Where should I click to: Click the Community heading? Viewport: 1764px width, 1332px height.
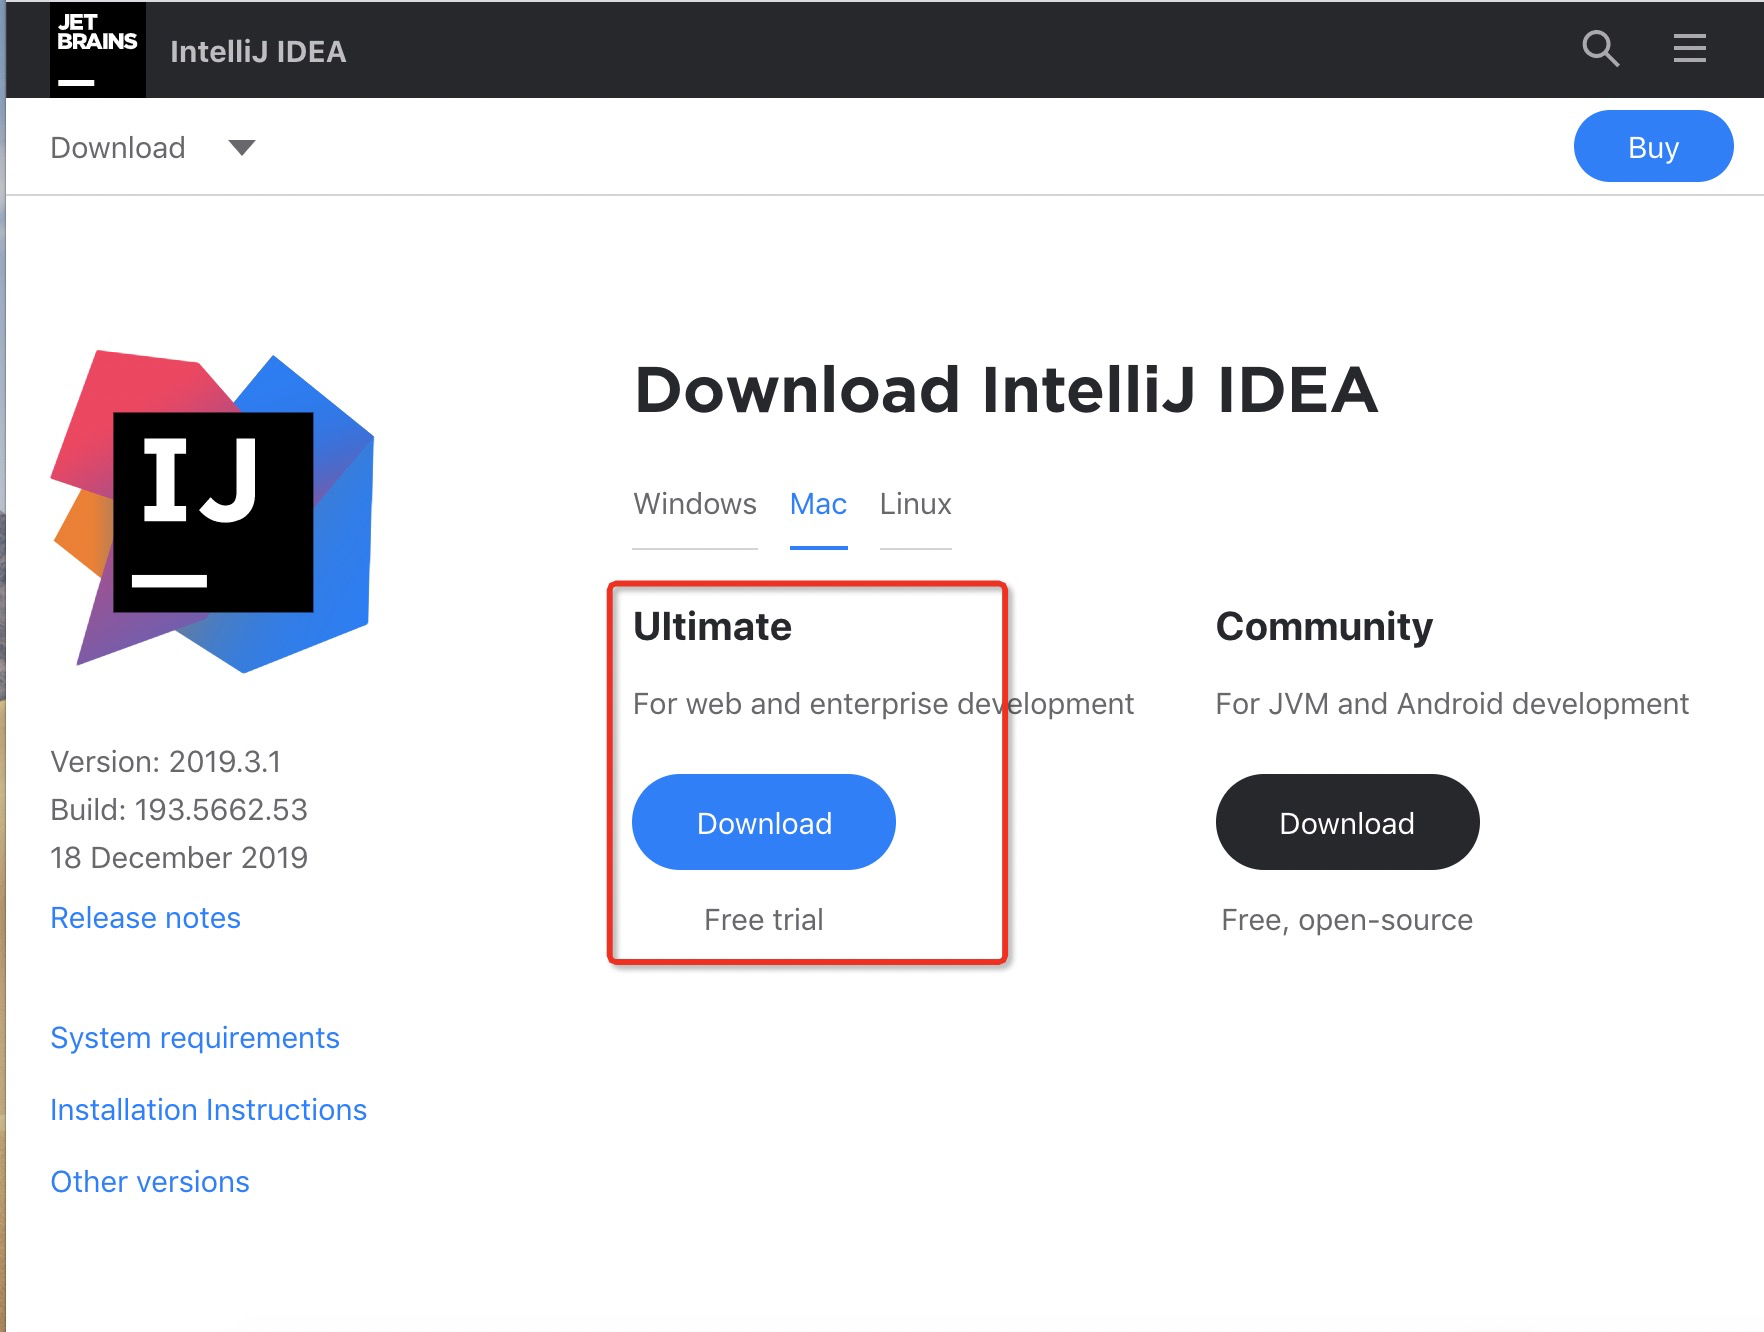[x=1324, y=627]
